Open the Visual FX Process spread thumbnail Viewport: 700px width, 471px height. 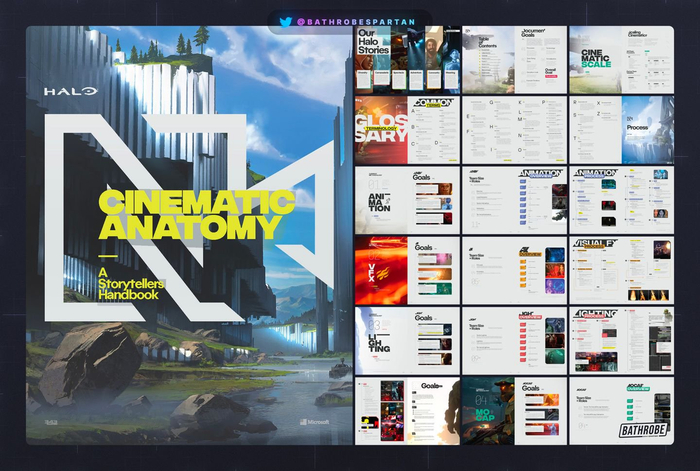coord(621,271)
